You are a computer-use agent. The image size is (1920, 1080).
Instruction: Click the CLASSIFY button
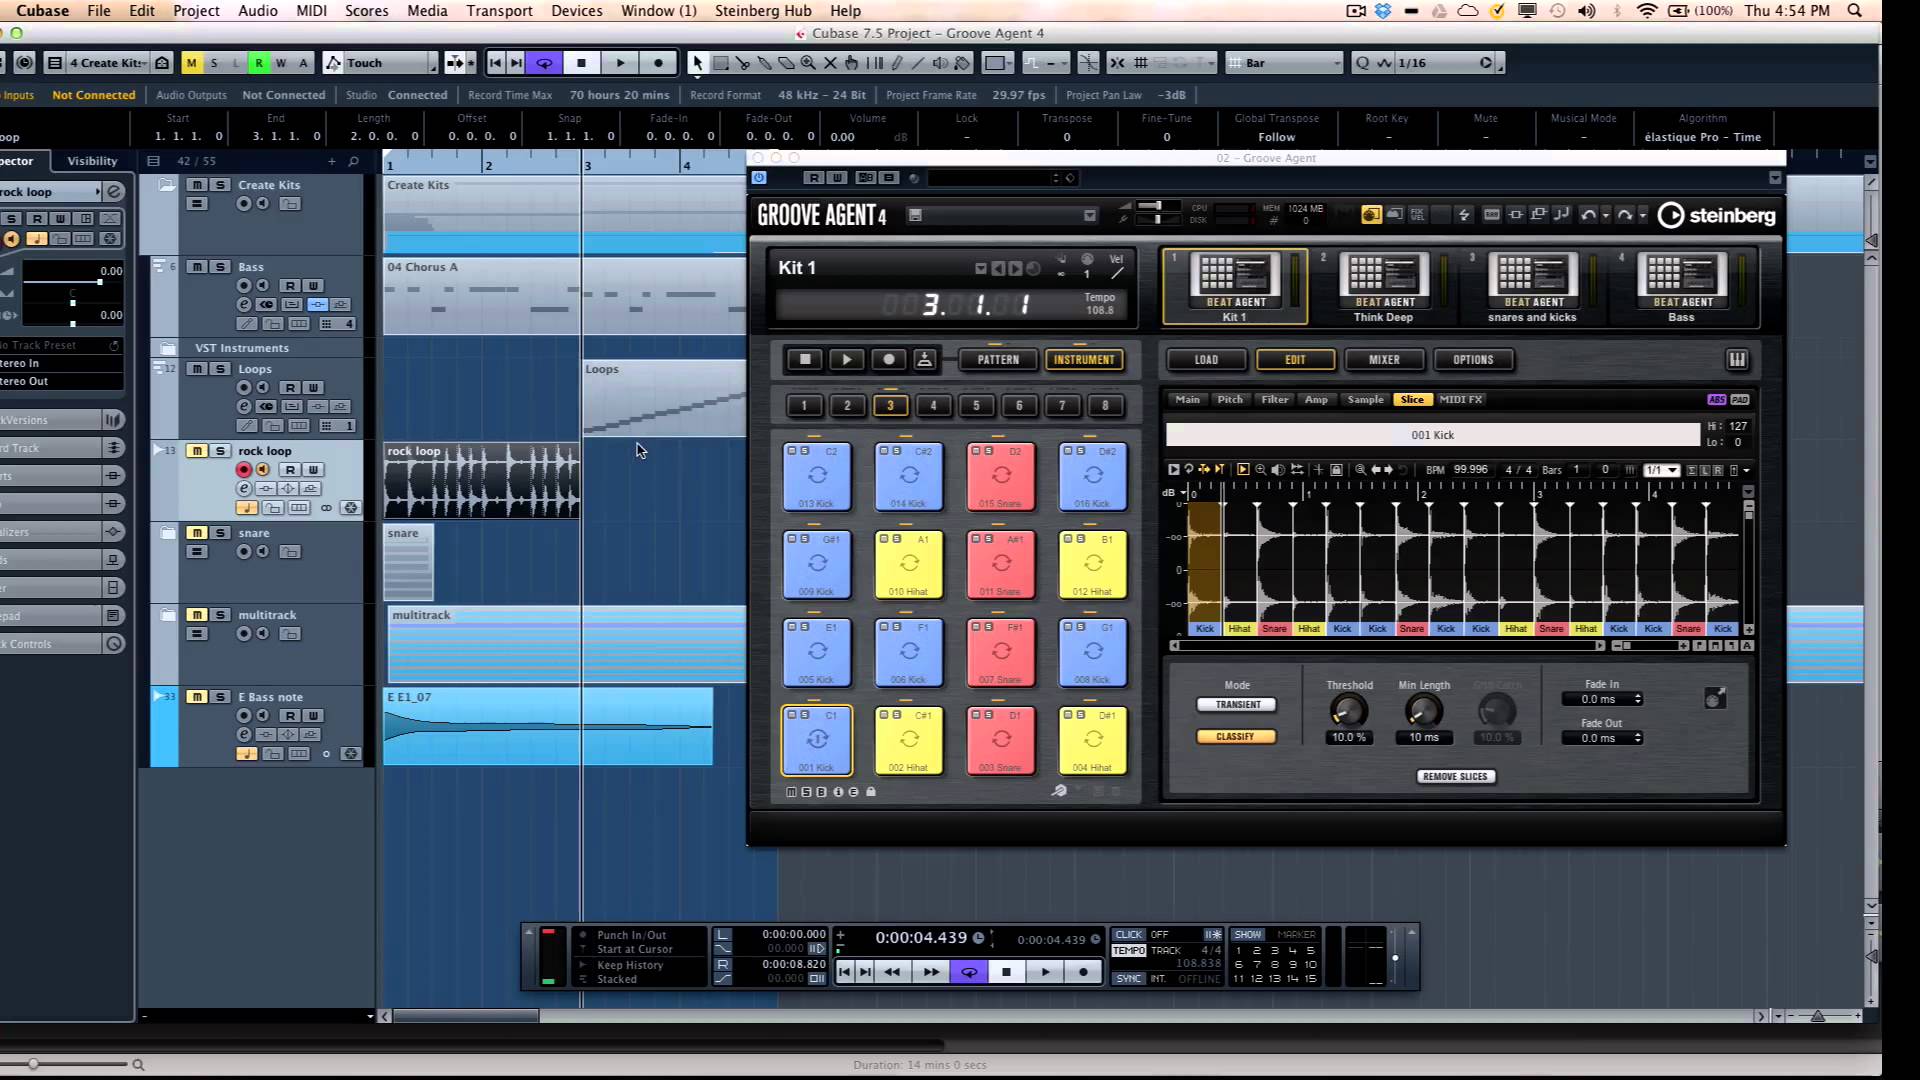coord(1236,737)
